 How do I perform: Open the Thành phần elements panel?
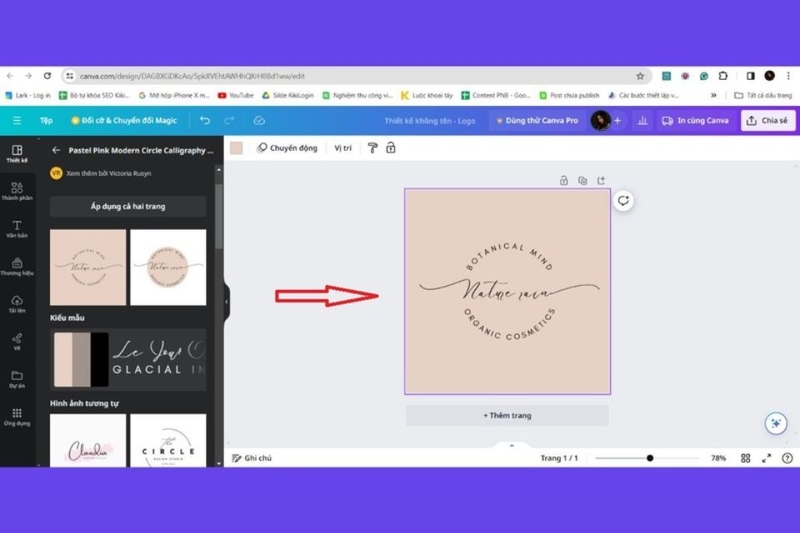(x=17, y=191)
